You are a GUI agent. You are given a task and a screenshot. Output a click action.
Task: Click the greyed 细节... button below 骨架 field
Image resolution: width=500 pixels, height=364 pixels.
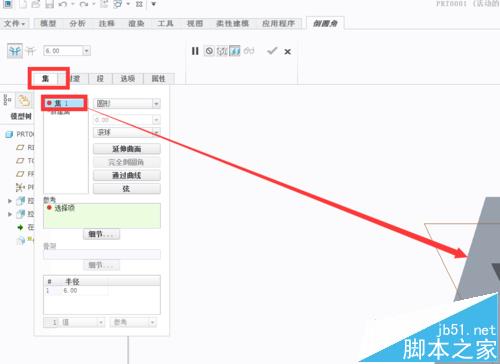click(101, 265)
